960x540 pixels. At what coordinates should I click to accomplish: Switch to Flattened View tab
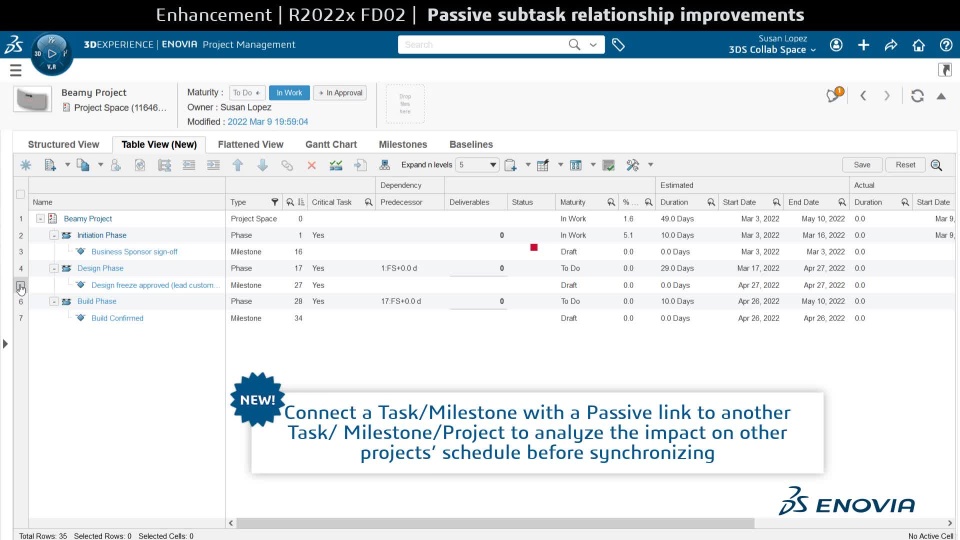point(250,144)
